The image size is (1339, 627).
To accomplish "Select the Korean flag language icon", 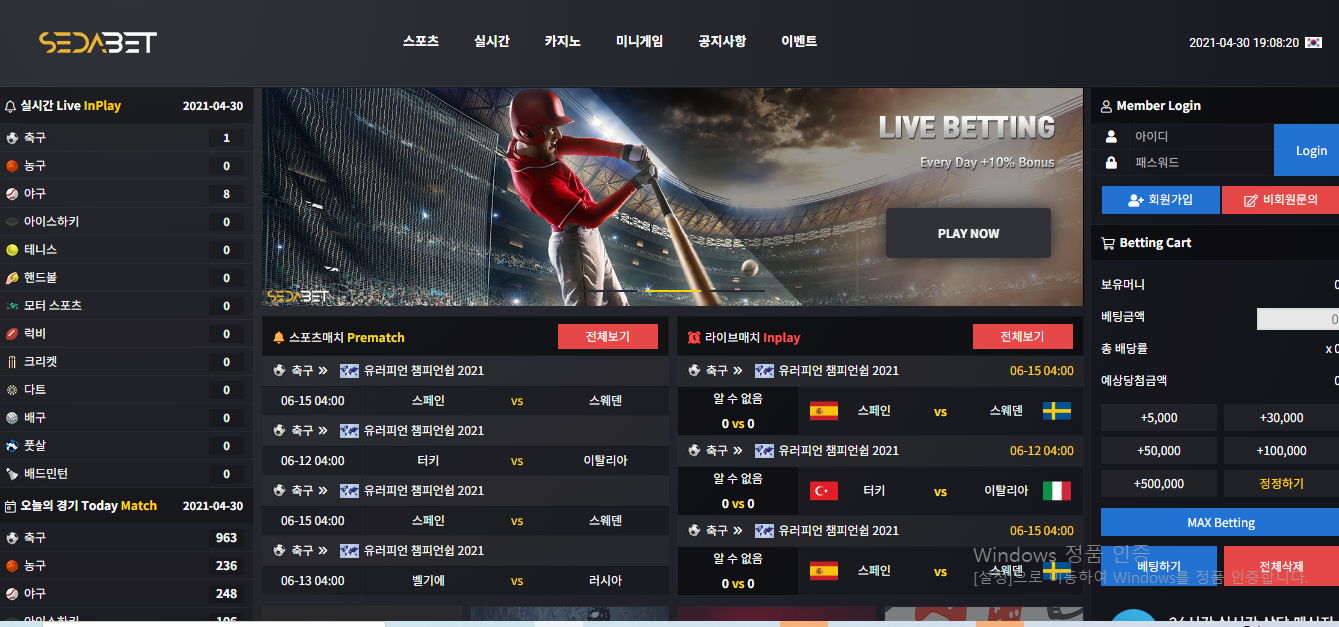I will [x=1313, y=43].
